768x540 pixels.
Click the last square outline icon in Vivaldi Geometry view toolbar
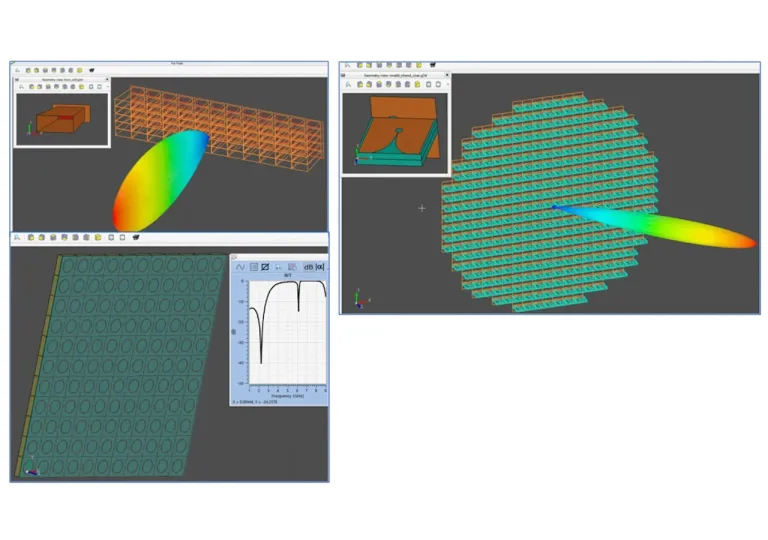pyautogui.click(x=438, y=85)
